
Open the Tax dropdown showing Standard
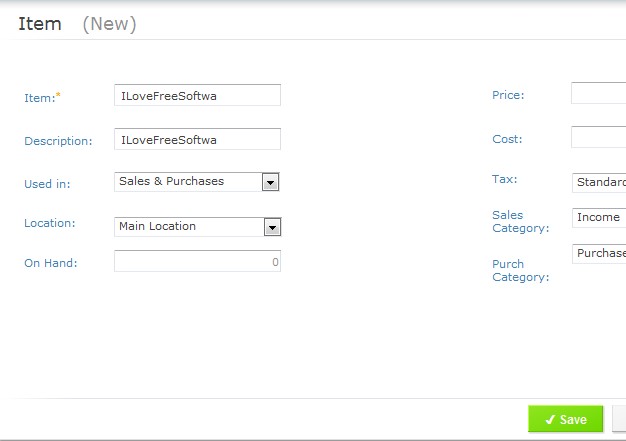point(599,183)
